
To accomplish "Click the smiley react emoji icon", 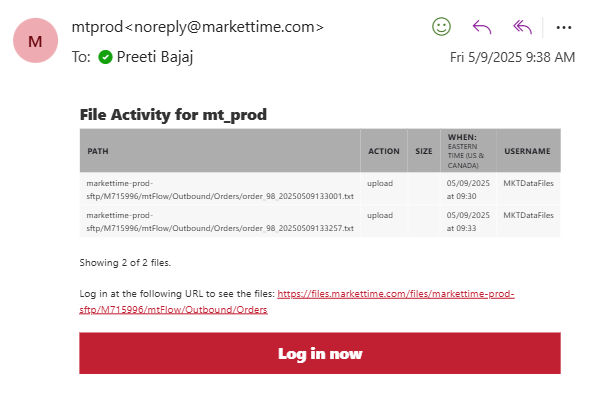I will [x=441, y=27].
